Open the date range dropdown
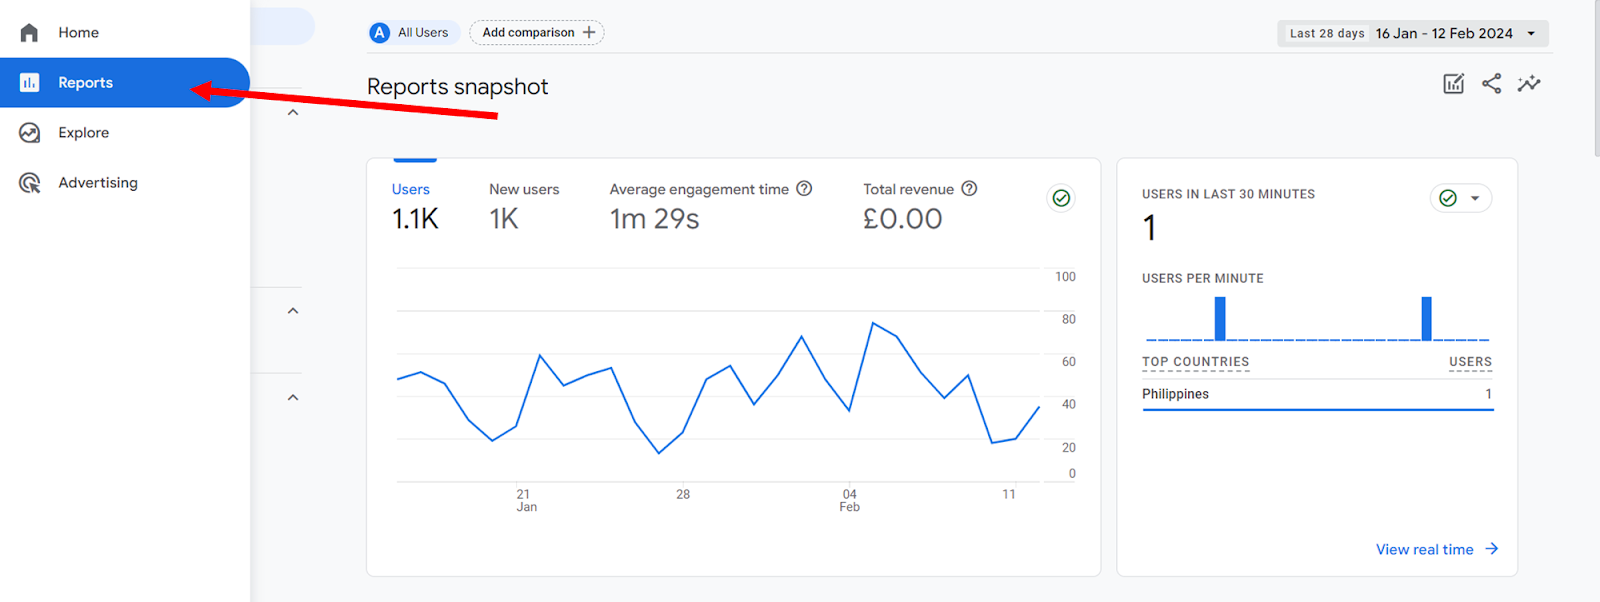Viewport: 1600px width, 602px height. point(1412,33)
